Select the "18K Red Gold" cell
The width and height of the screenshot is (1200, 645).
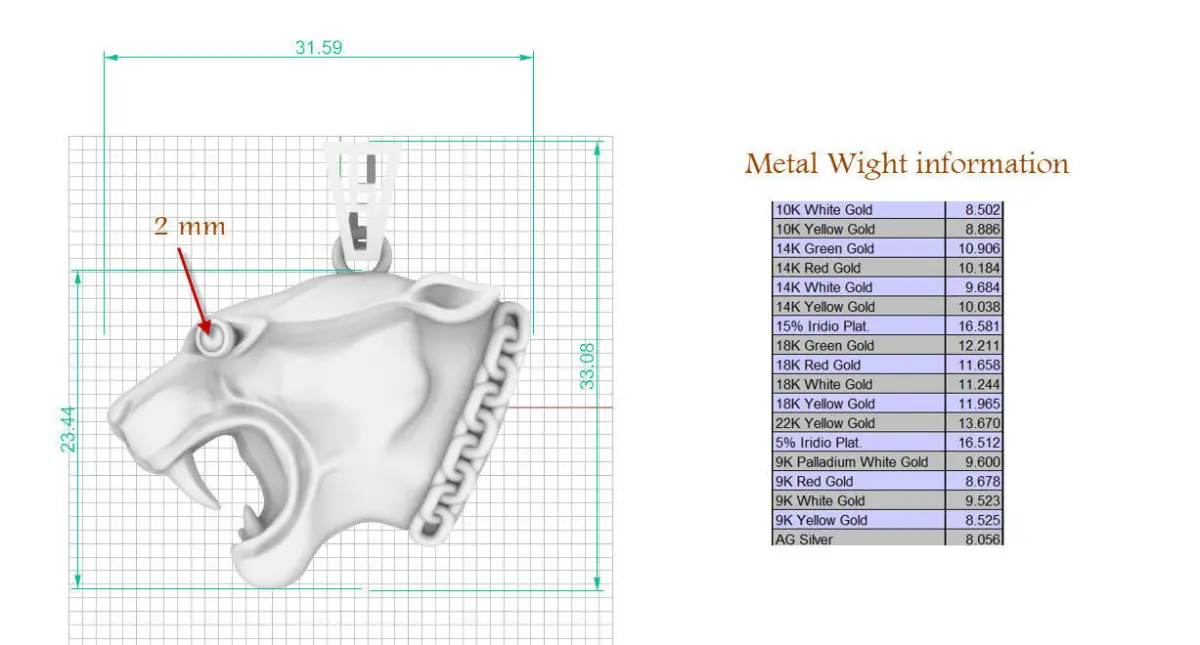[859, 365]
